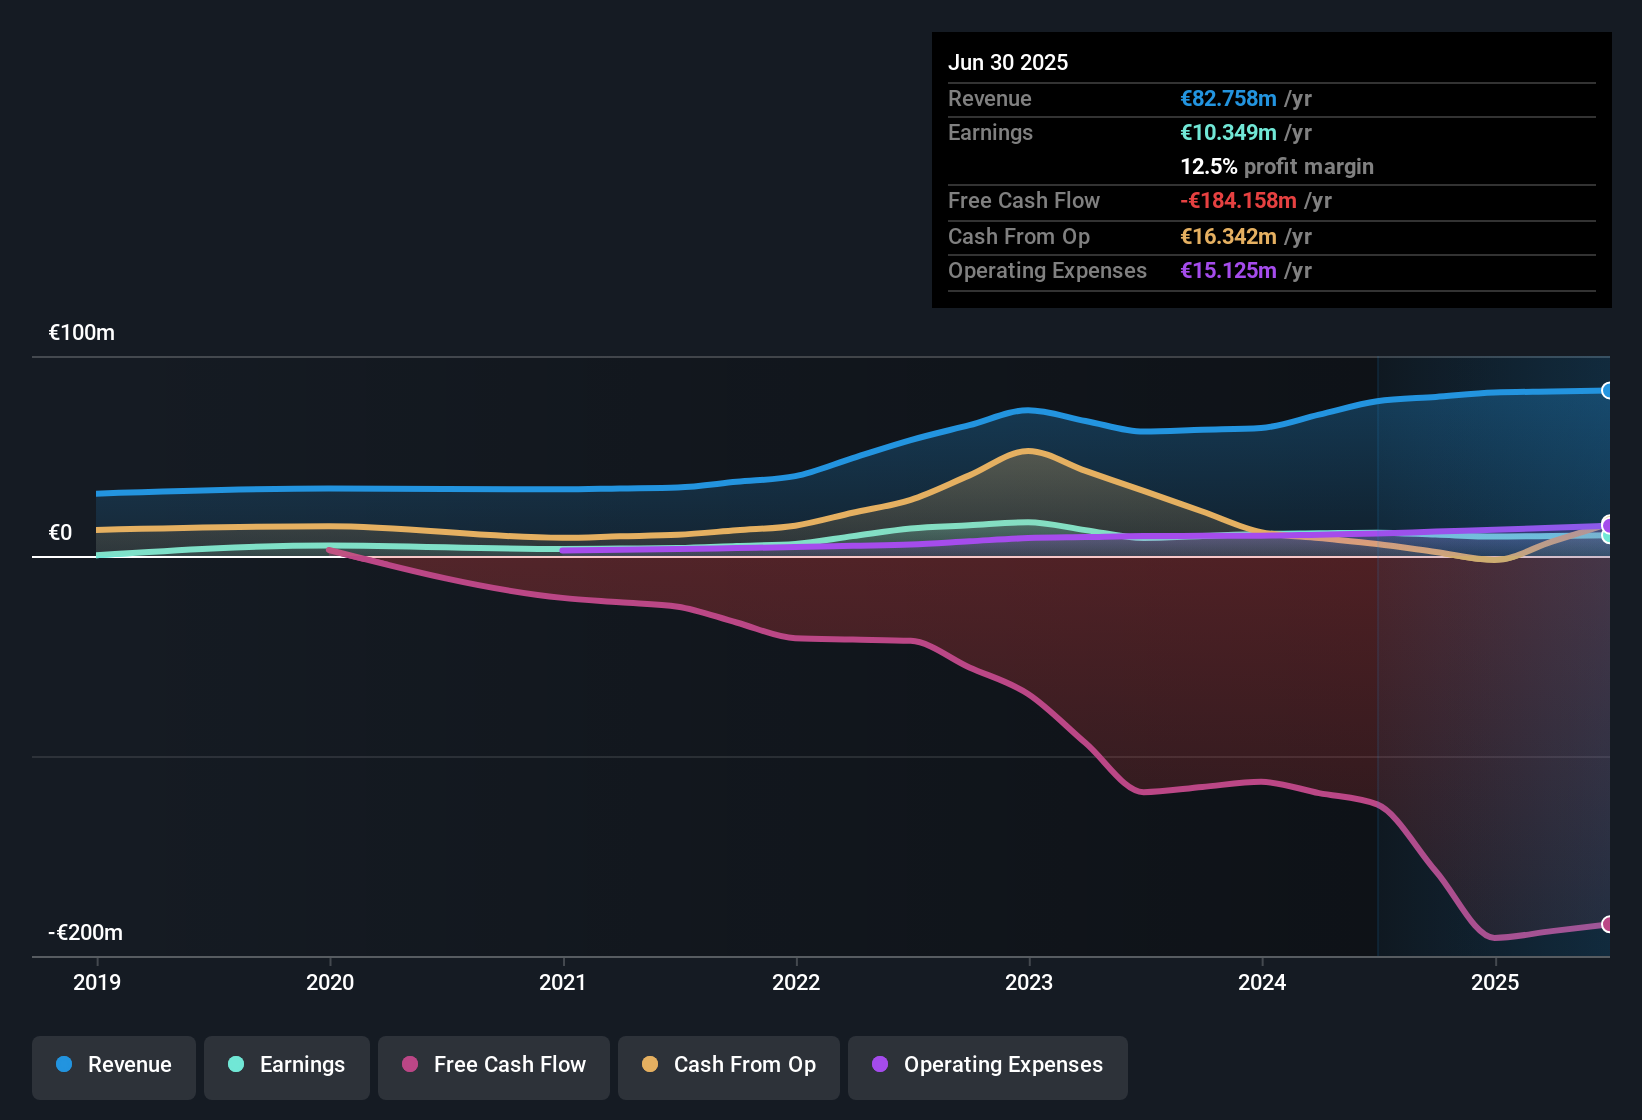Select the Revenue endpoint marker on chart
The width and height of the screenshot is (1642, 1120).
tap(1607, 391)
